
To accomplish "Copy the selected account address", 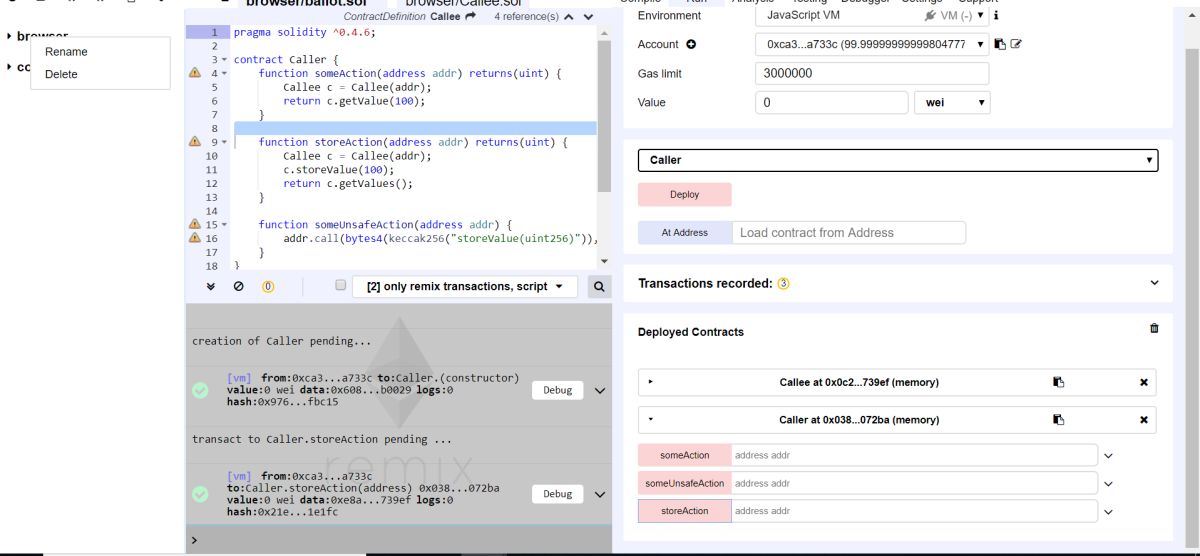I will pyautogui.click(x=1001, y=44).
